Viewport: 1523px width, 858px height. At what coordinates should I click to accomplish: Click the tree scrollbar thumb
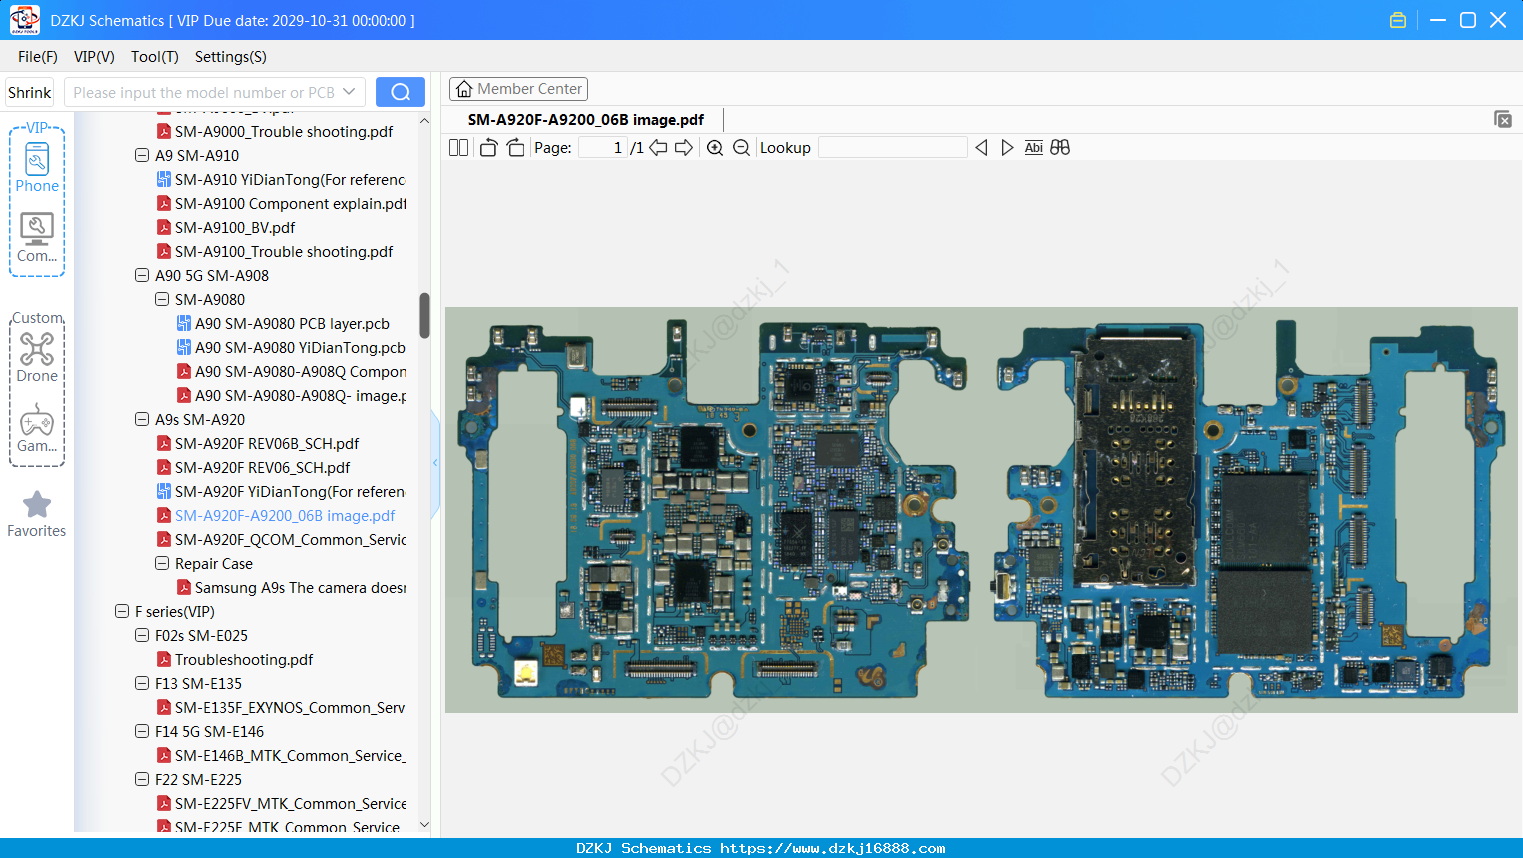point(424,315)
